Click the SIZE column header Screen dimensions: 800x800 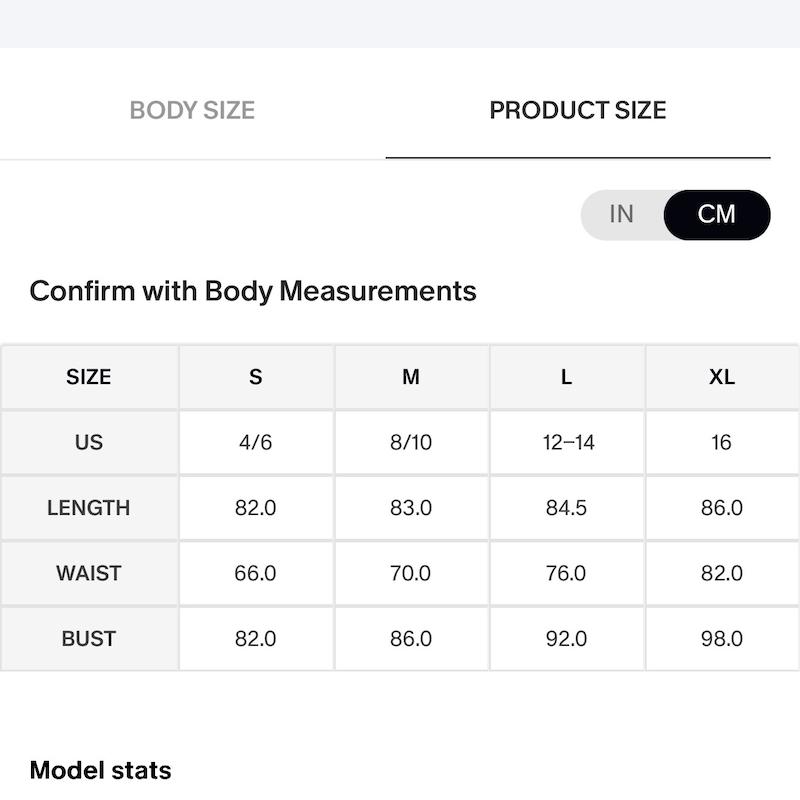89,377
